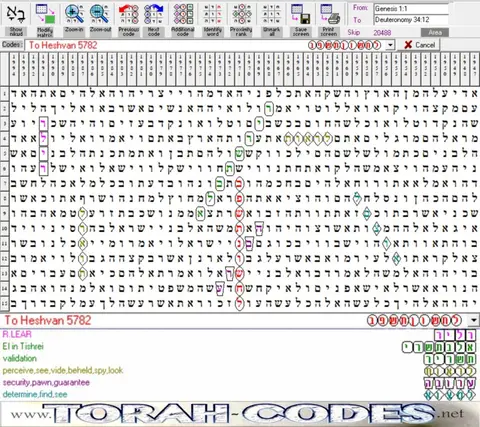
Task: Click the Show nikud Hebrew letters icon
Action: point(16,14)
